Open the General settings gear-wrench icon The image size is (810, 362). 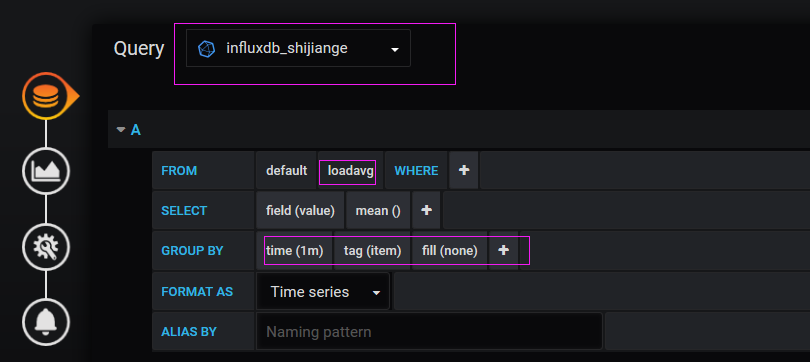[x=46, y=247]
